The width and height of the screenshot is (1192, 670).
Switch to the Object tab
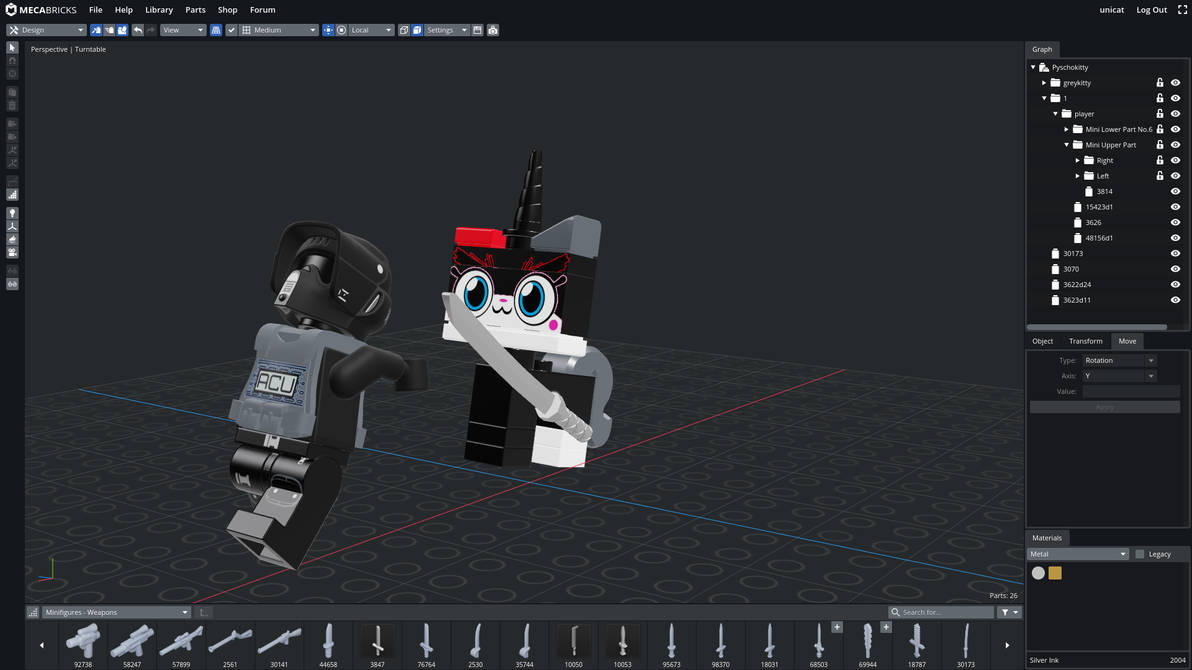(1042, 341)
